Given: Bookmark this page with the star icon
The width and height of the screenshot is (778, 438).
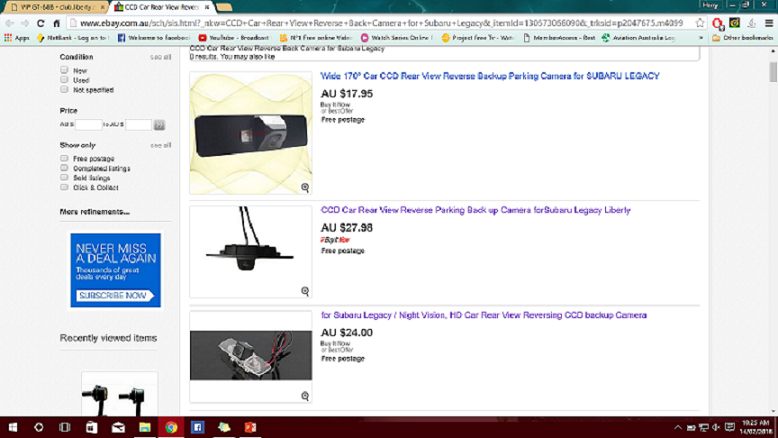Looking at the screenshot, I should [x=700, y=22].
